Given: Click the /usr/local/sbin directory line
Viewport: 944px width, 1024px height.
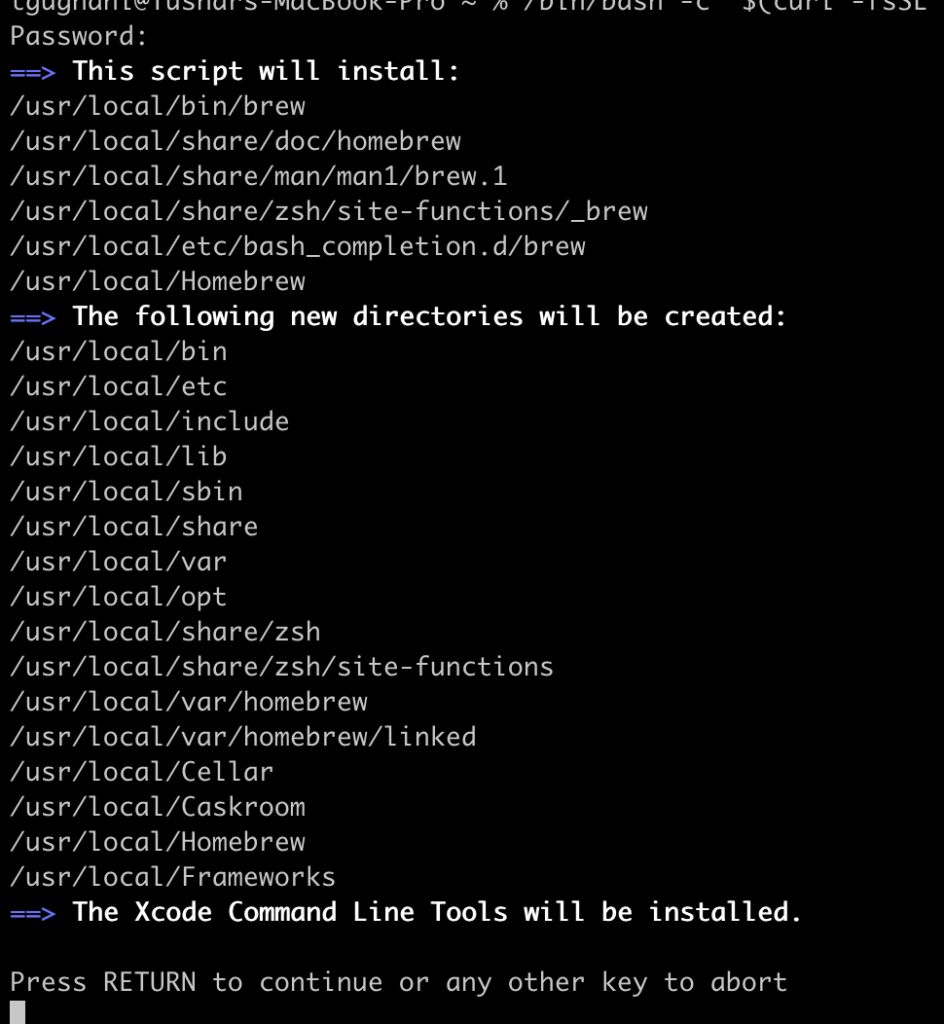Looking at the screenshot, I should tap(127, 492).
